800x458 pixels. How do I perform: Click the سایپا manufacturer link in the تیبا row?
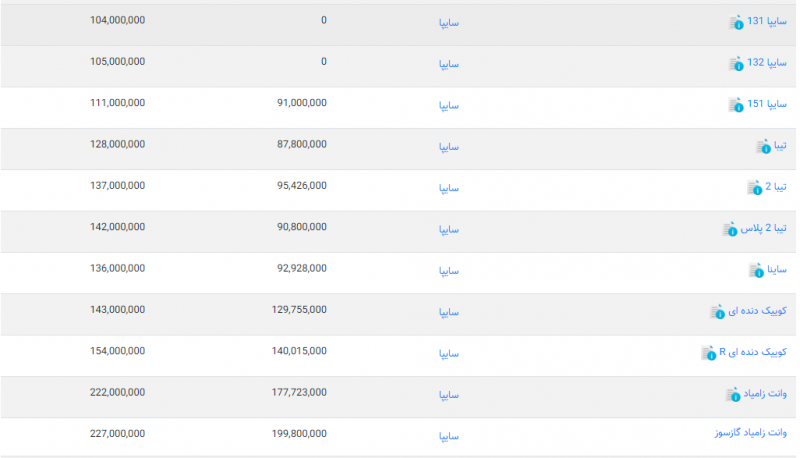(448, 147)
